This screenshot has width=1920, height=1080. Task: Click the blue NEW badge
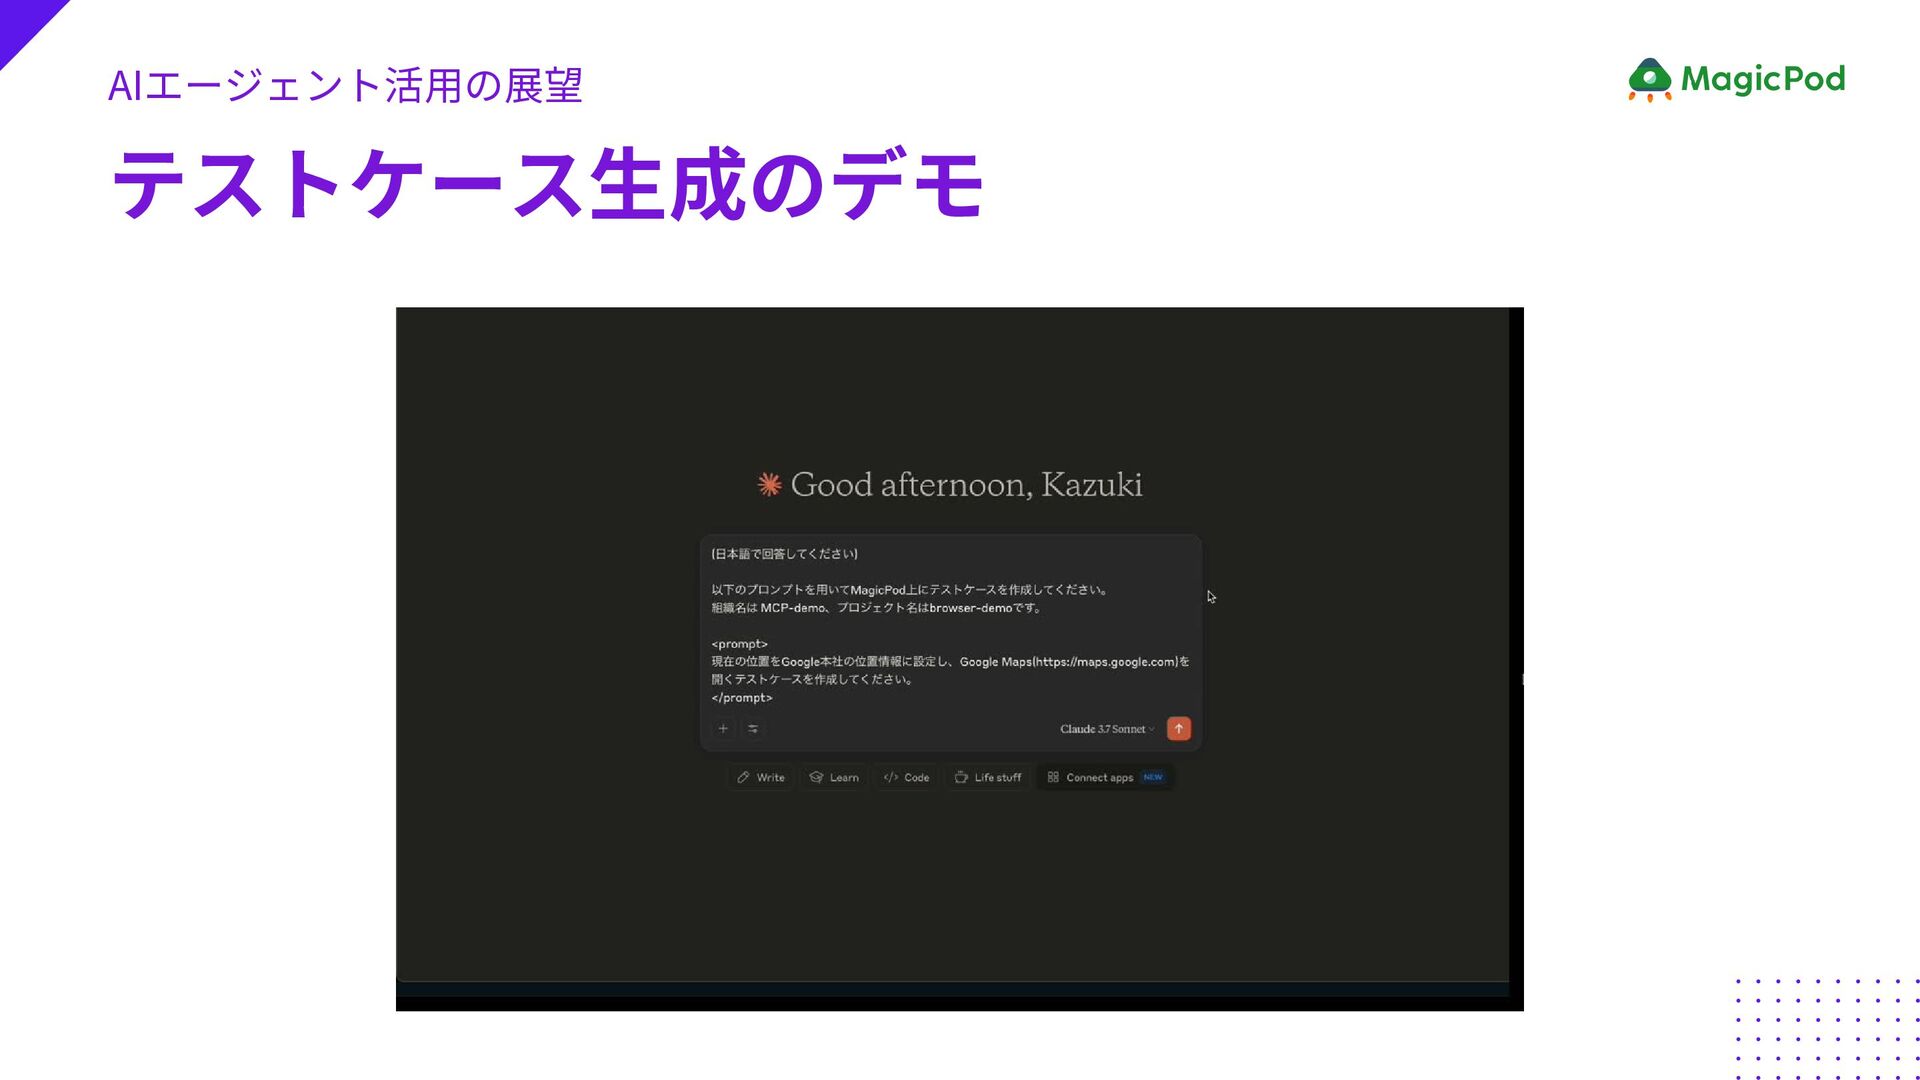tap(1153, 777)
